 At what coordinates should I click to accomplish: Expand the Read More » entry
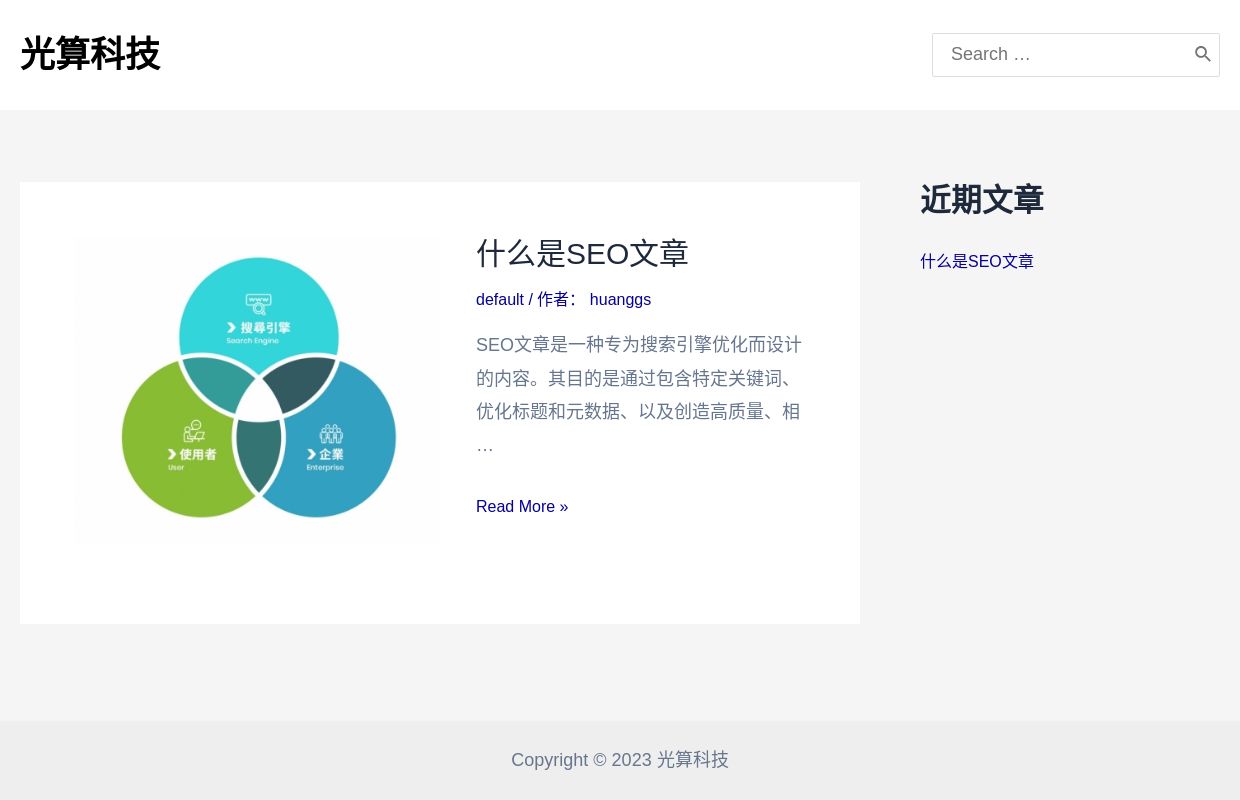(522, 506)
